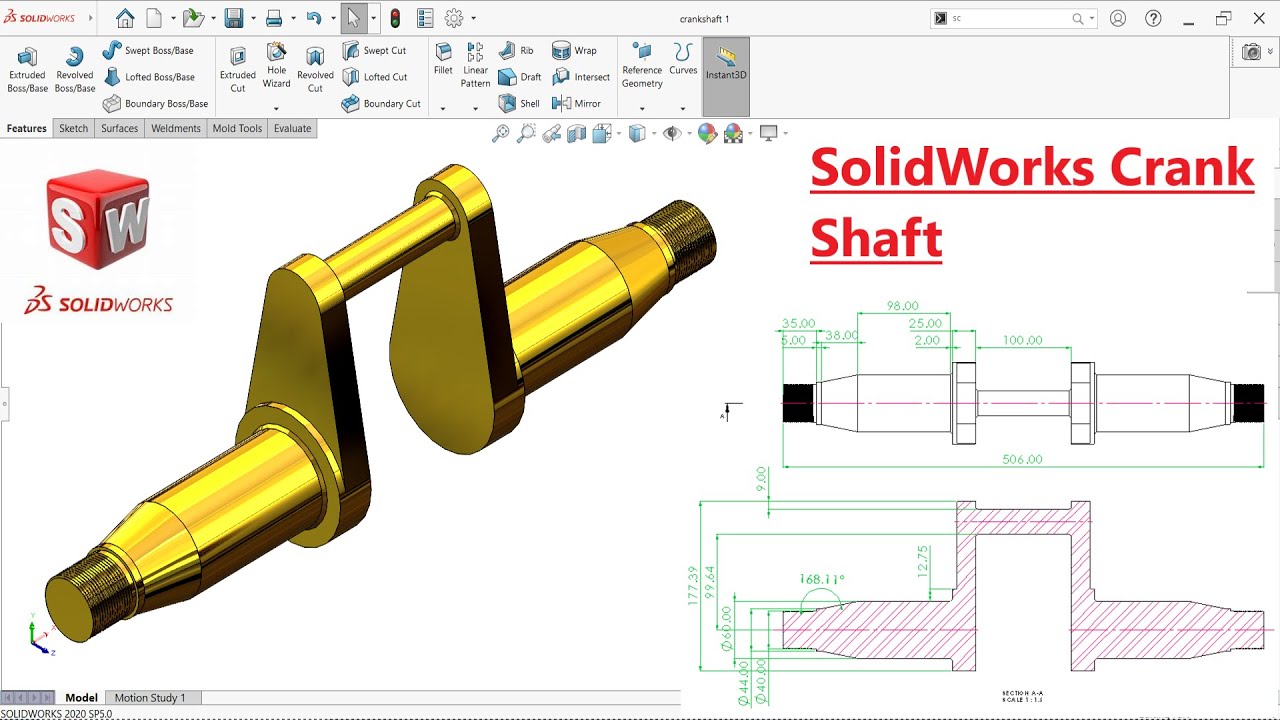Viewport: 1280px width, 720px height.
Task: Choose Extruded Cut
Action: click(x=238, y=70)
